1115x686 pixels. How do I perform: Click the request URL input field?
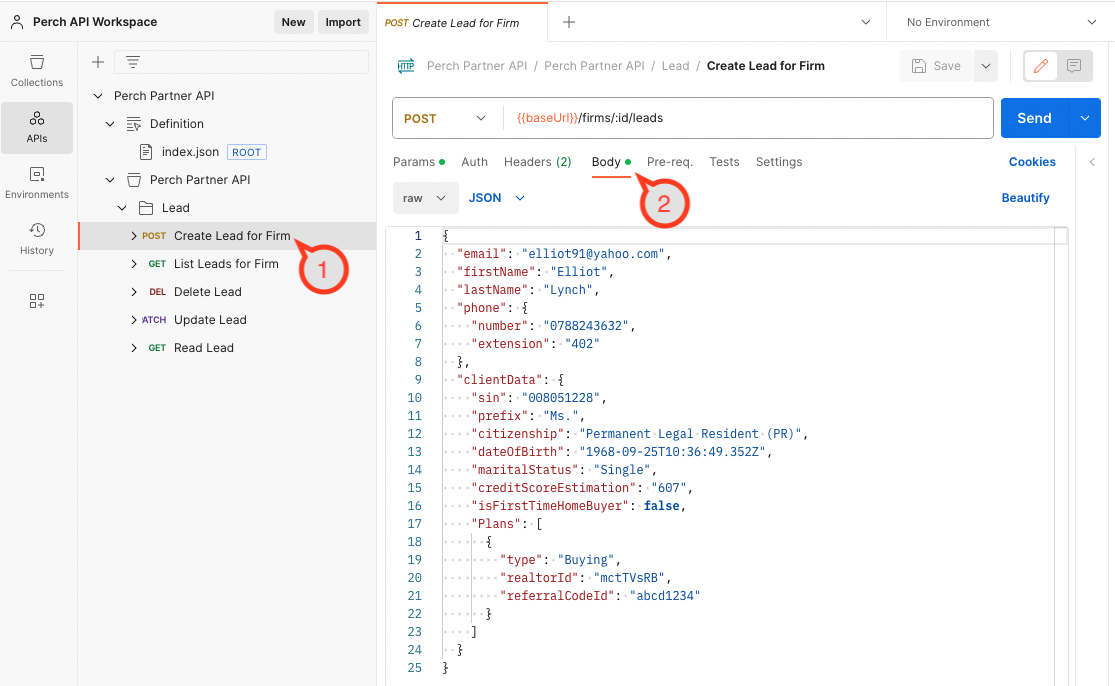[747, 118]
